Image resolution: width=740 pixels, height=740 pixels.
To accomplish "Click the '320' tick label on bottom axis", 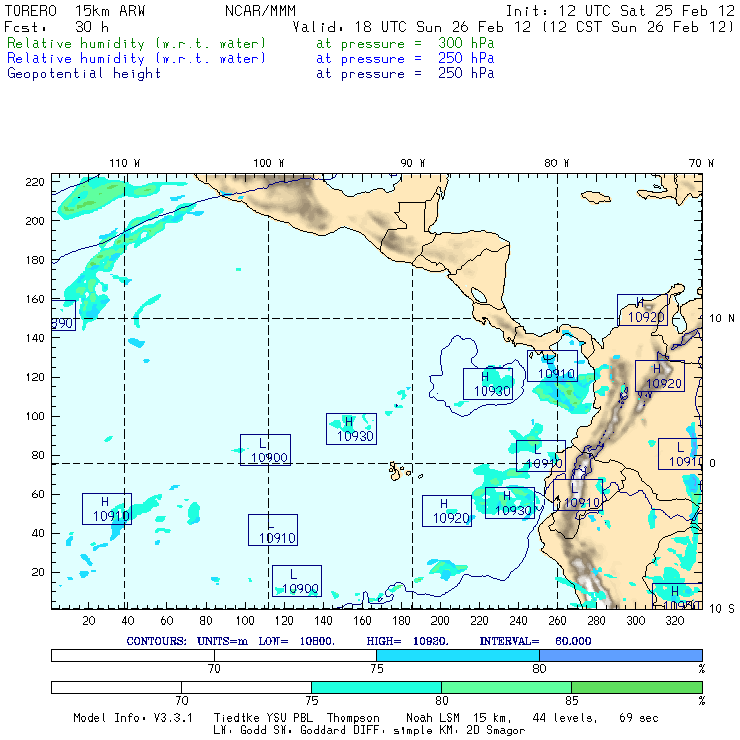I will [x=675, y=621].
